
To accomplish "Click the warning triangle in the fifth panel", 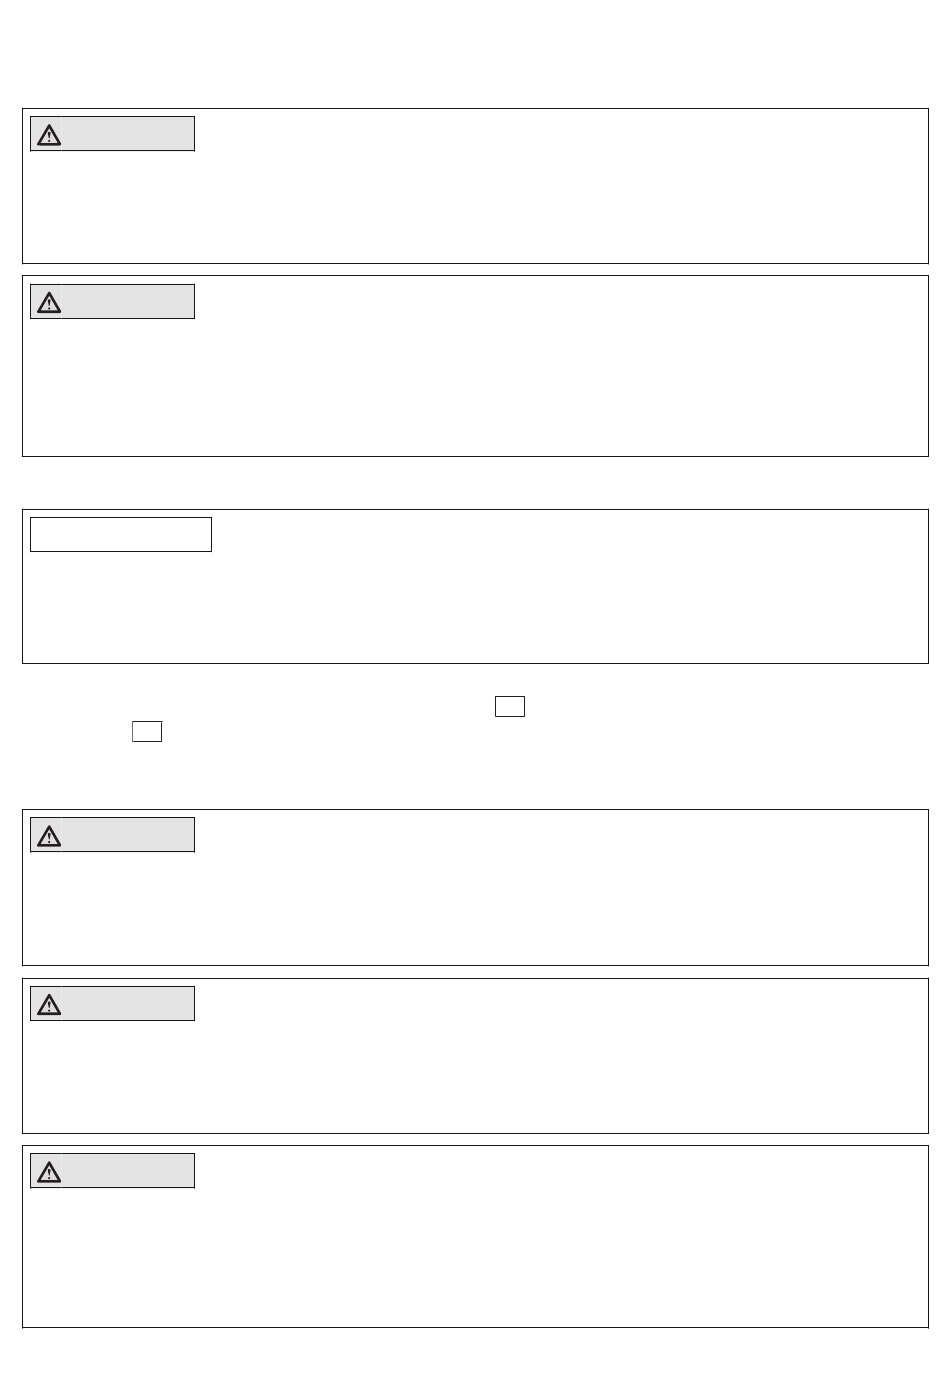I will (48, 1005).
